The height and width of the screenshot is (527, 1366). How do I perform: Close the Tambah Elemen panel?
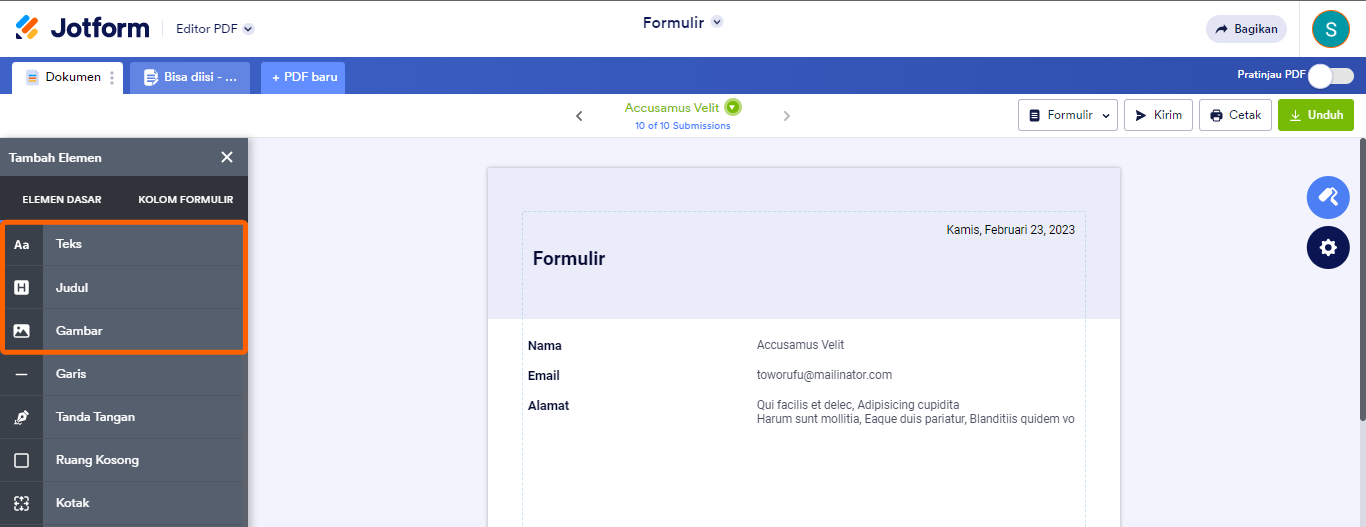[227, 157]
